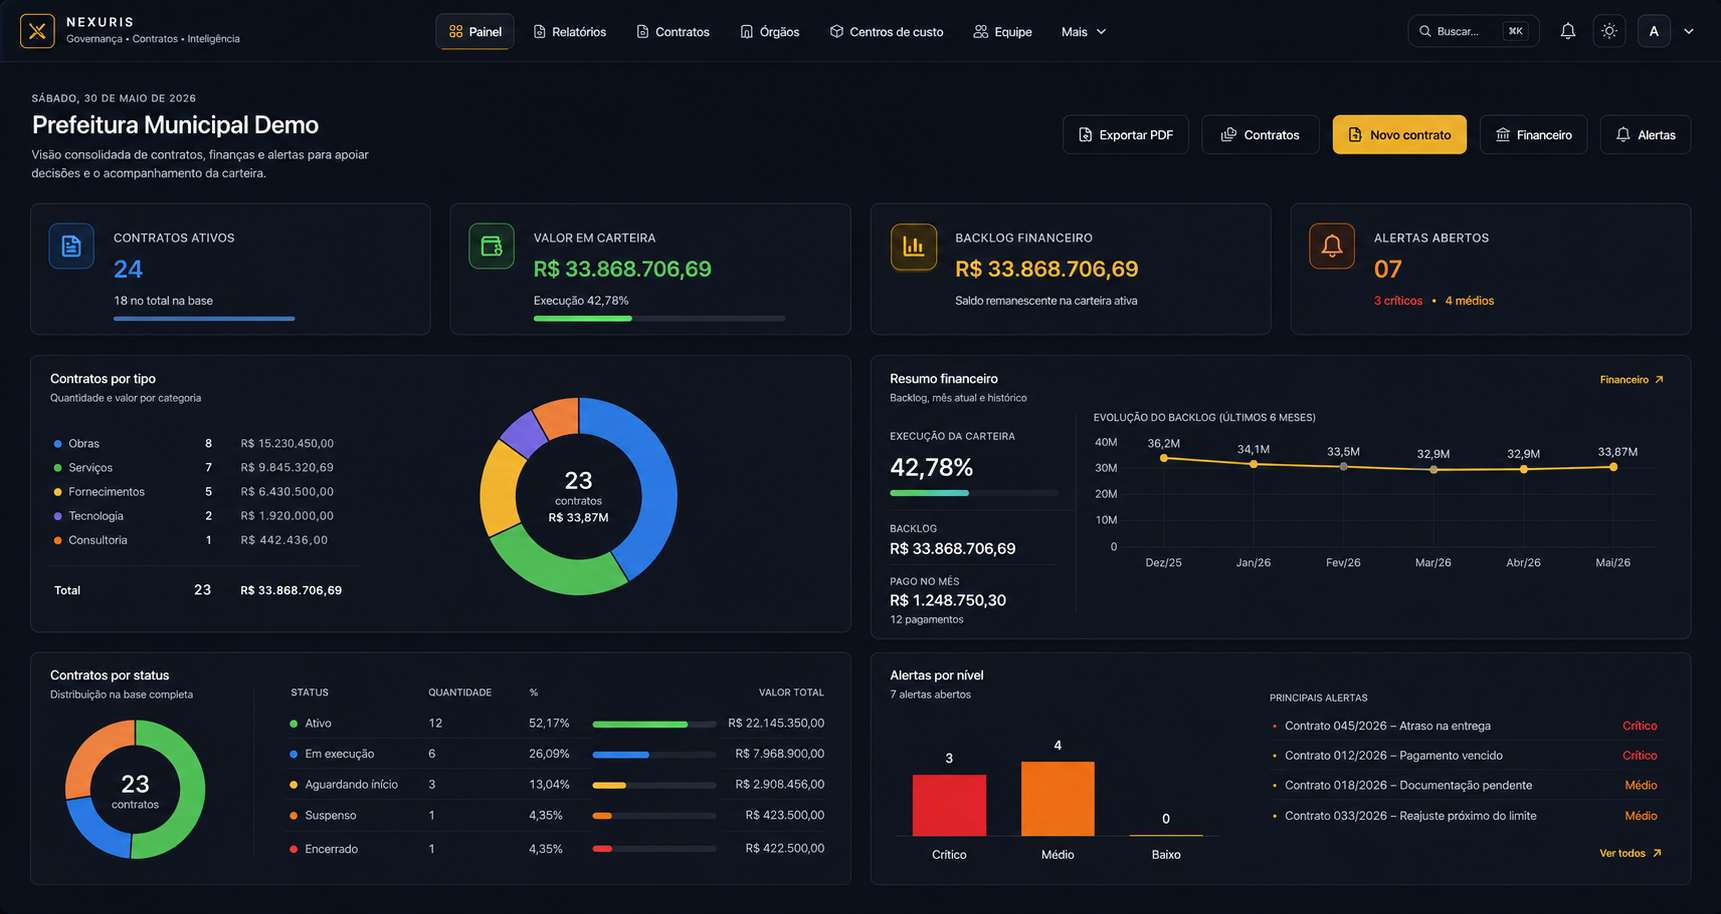Click the Obras blue legend dot
The image size is (1721, 914).
(58, 444)
